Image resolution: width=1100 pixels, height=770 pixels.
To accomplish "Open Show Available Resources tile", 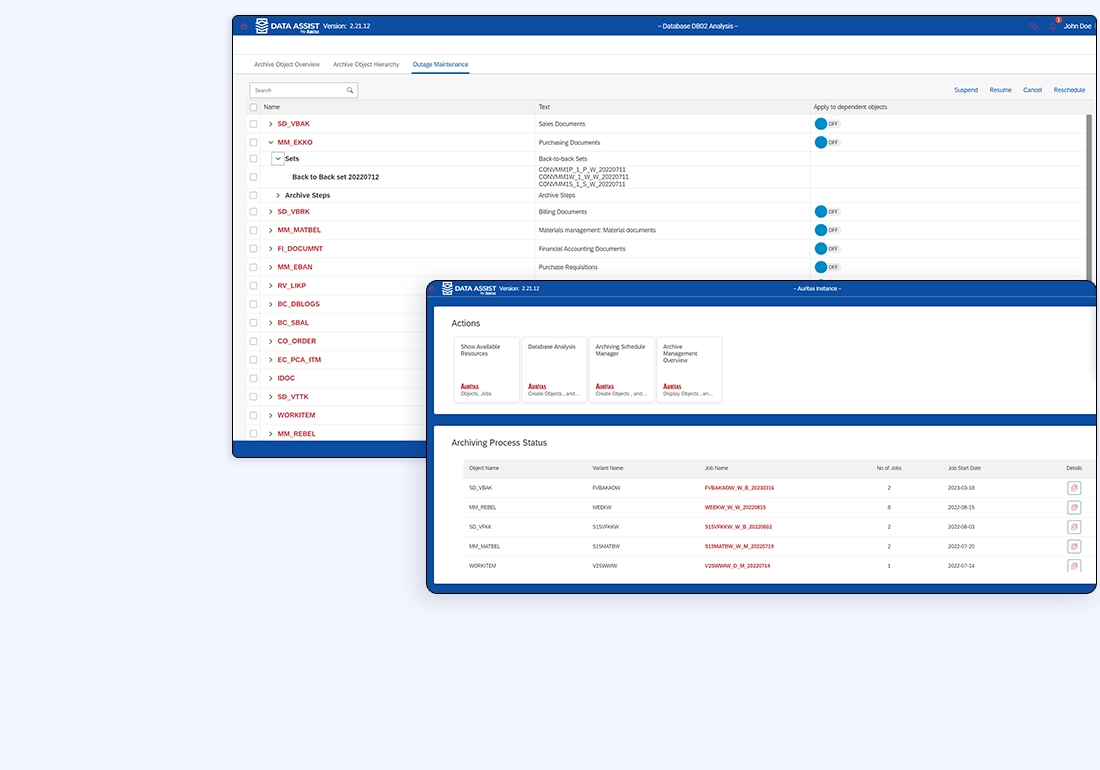I will tap(486, 370).
